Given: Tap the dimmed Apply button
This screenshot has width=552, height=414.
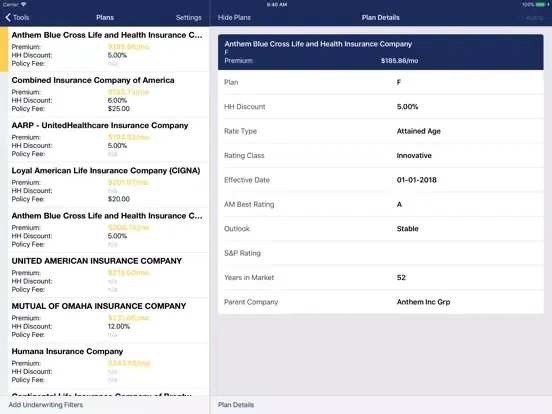Looking at the screenshot, I should [x=534, y=18].
